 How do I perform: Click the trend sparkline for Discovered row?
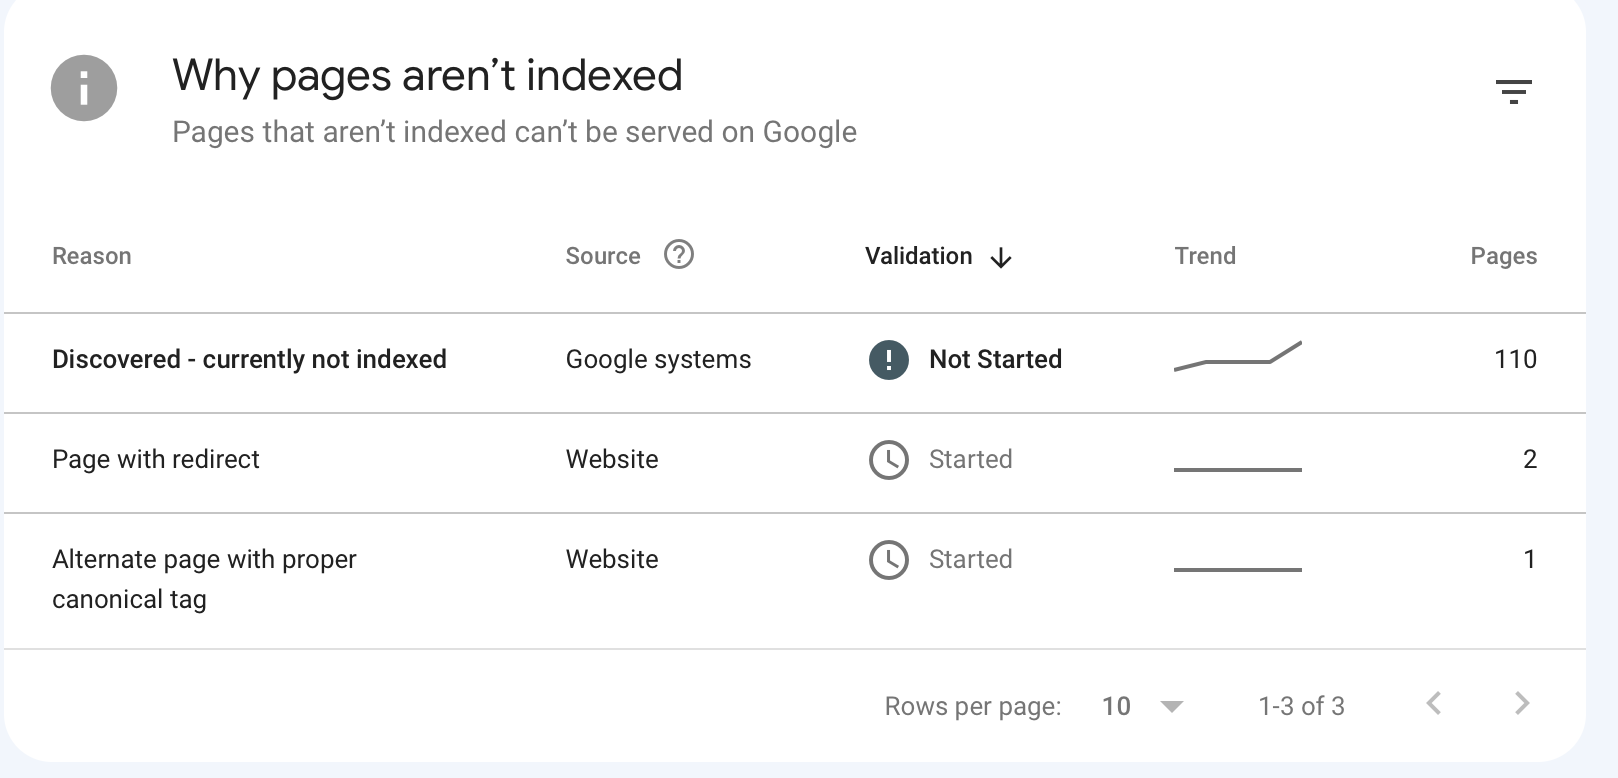tap(1238, 357)
